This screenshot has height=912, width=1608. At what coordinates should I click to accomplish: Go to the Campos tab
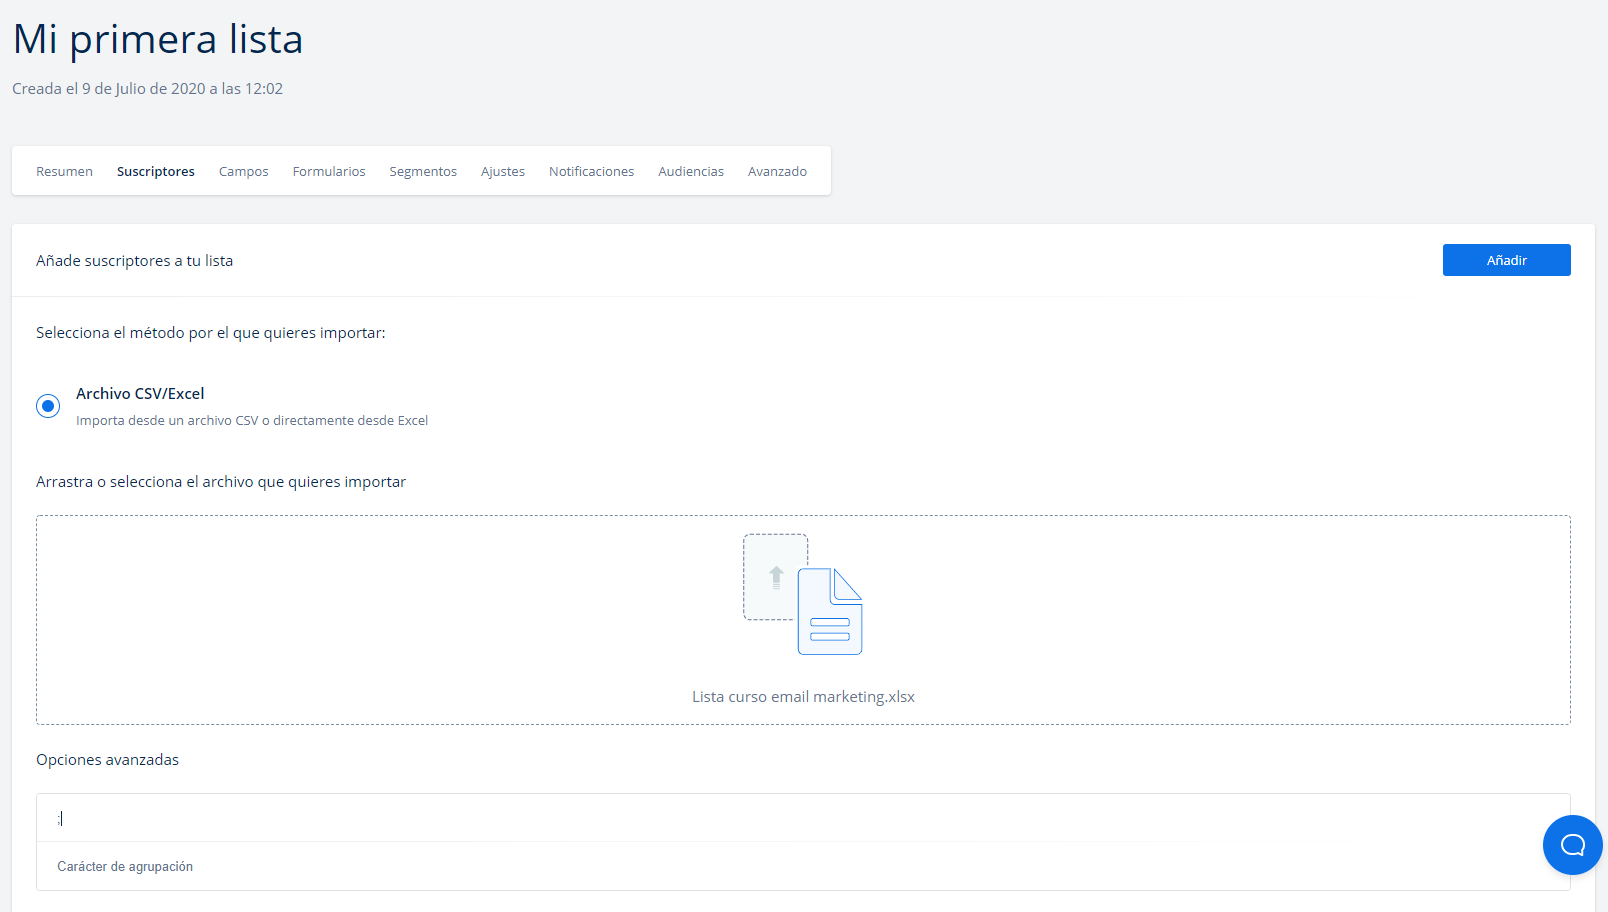point(244,171)
